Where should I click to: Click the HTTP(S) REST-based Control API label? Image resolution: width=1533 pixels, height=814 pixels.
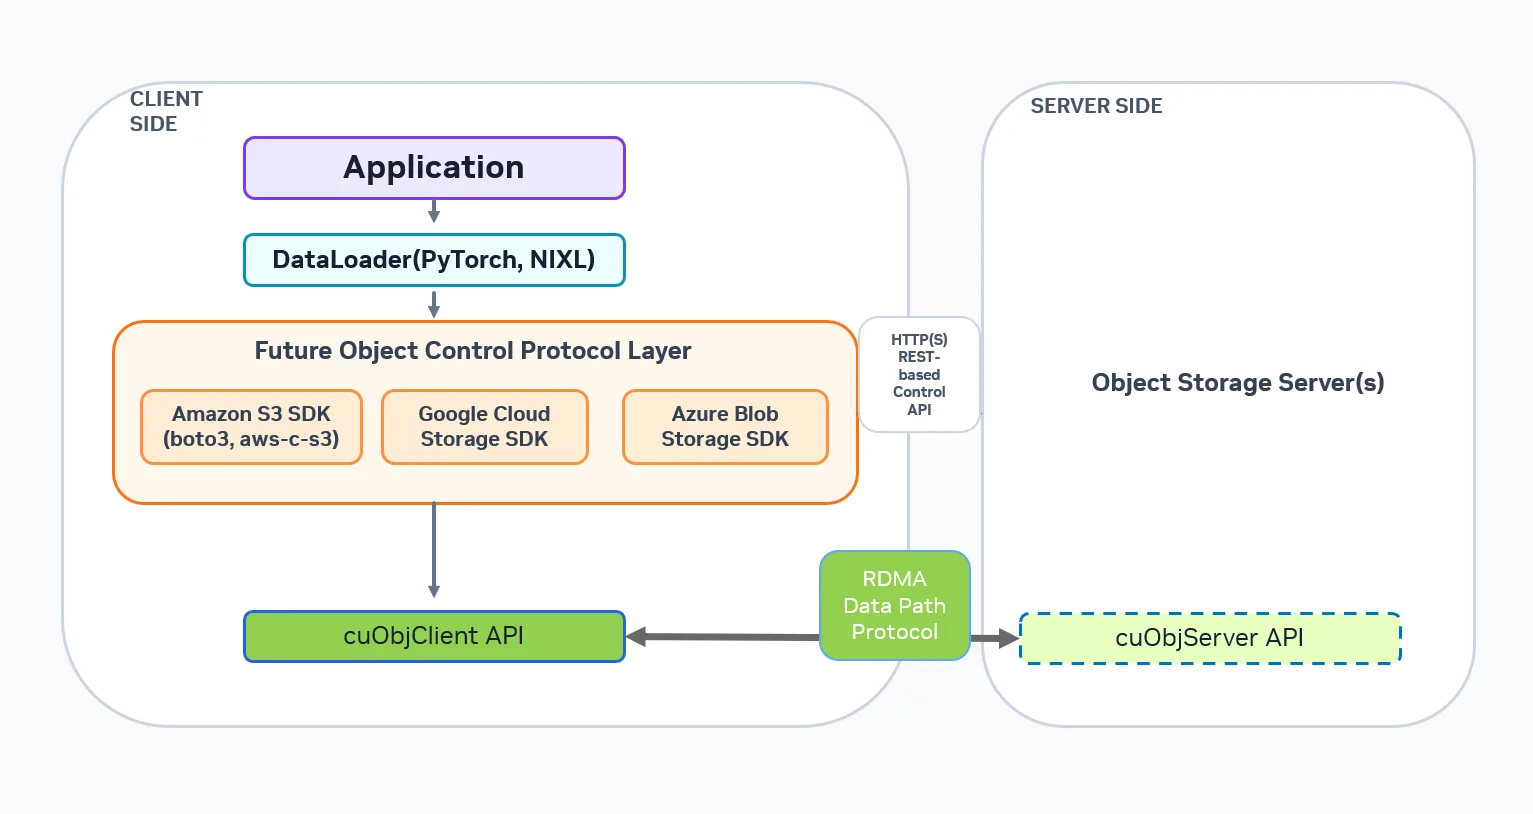coord(919,375)
